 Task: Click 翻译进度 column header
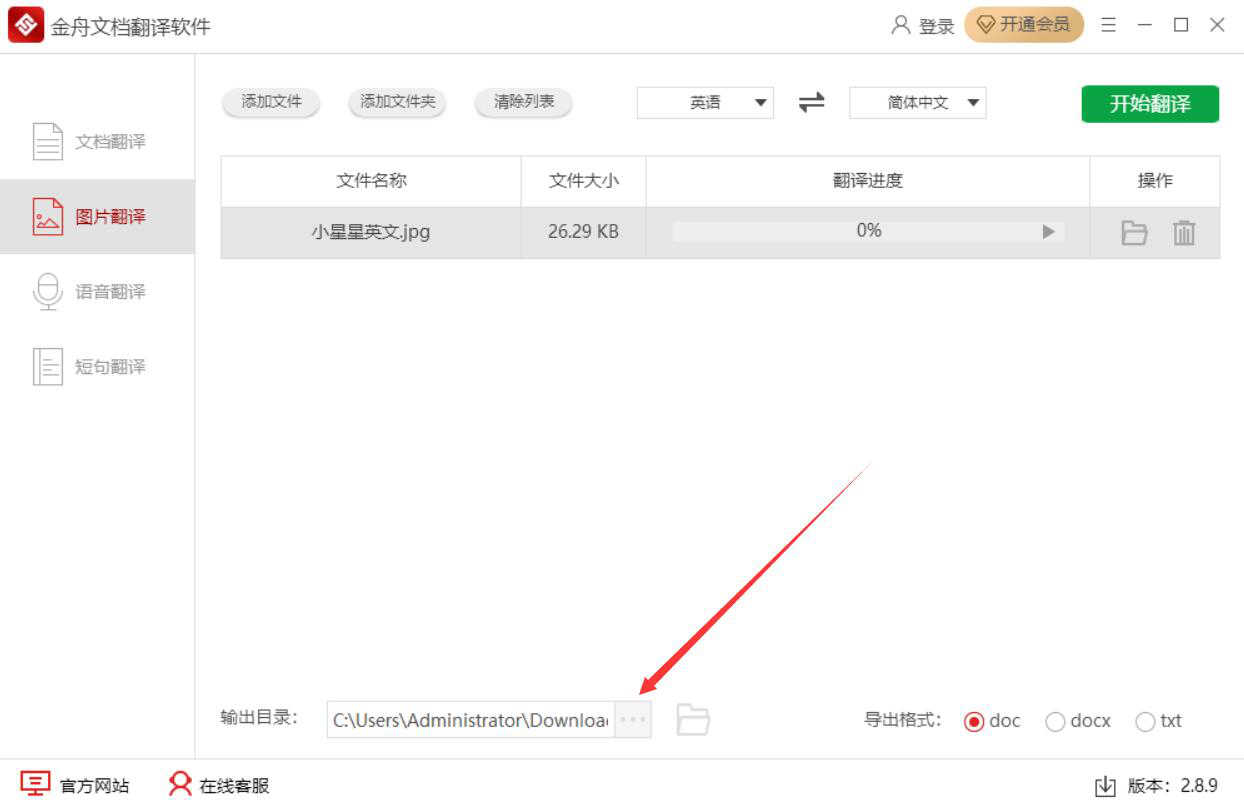pos(868,181)
